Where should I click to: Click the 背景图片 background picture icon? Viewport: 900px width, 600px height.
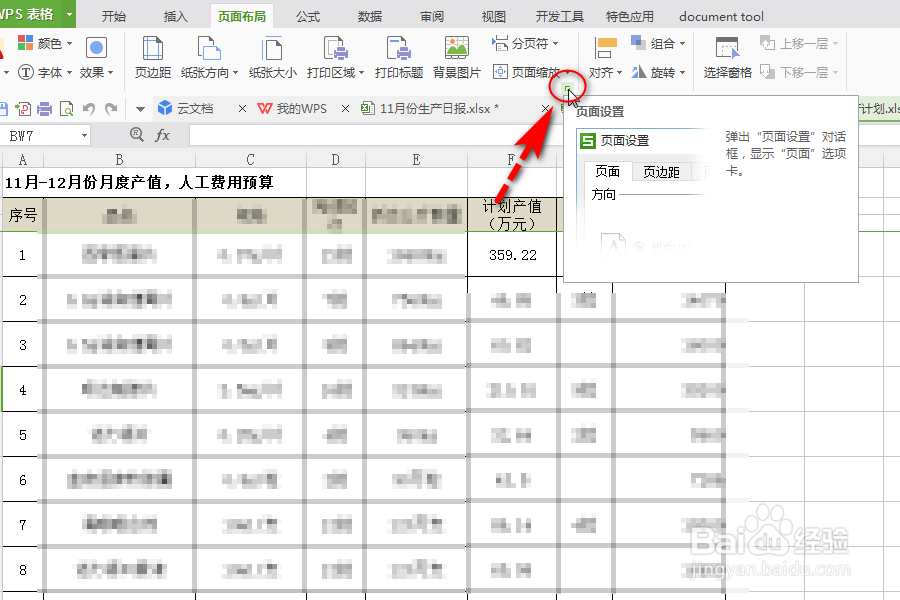point(456,49)
